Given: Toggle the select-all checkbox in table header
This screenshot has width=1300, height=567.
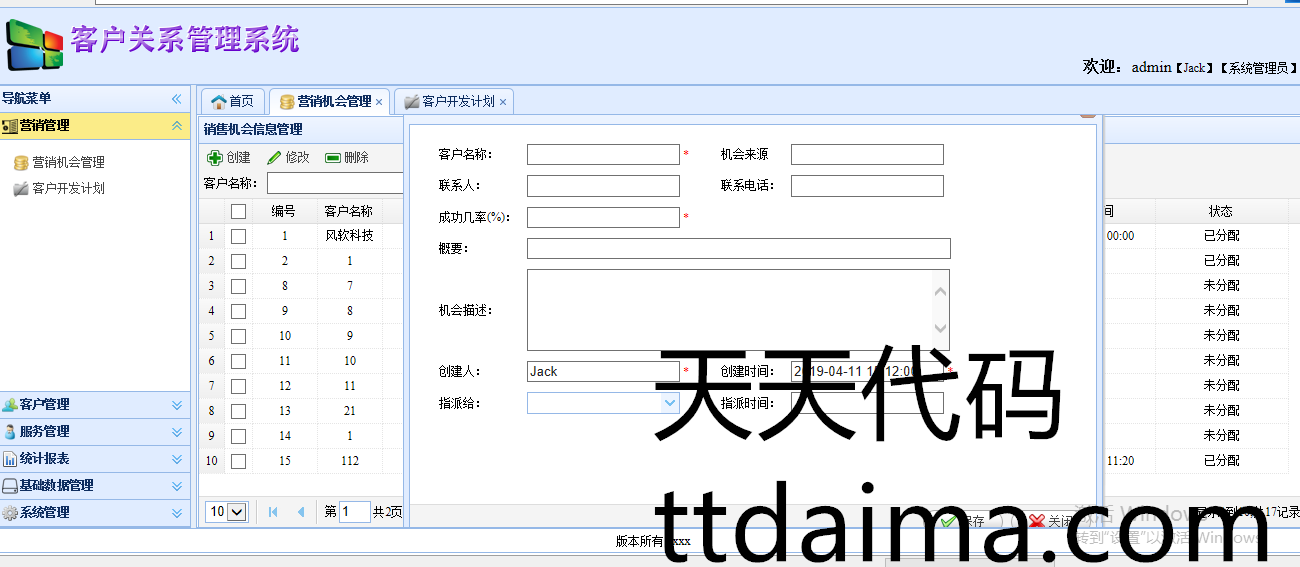Looking at the screenshot, I should click(238, 211).
